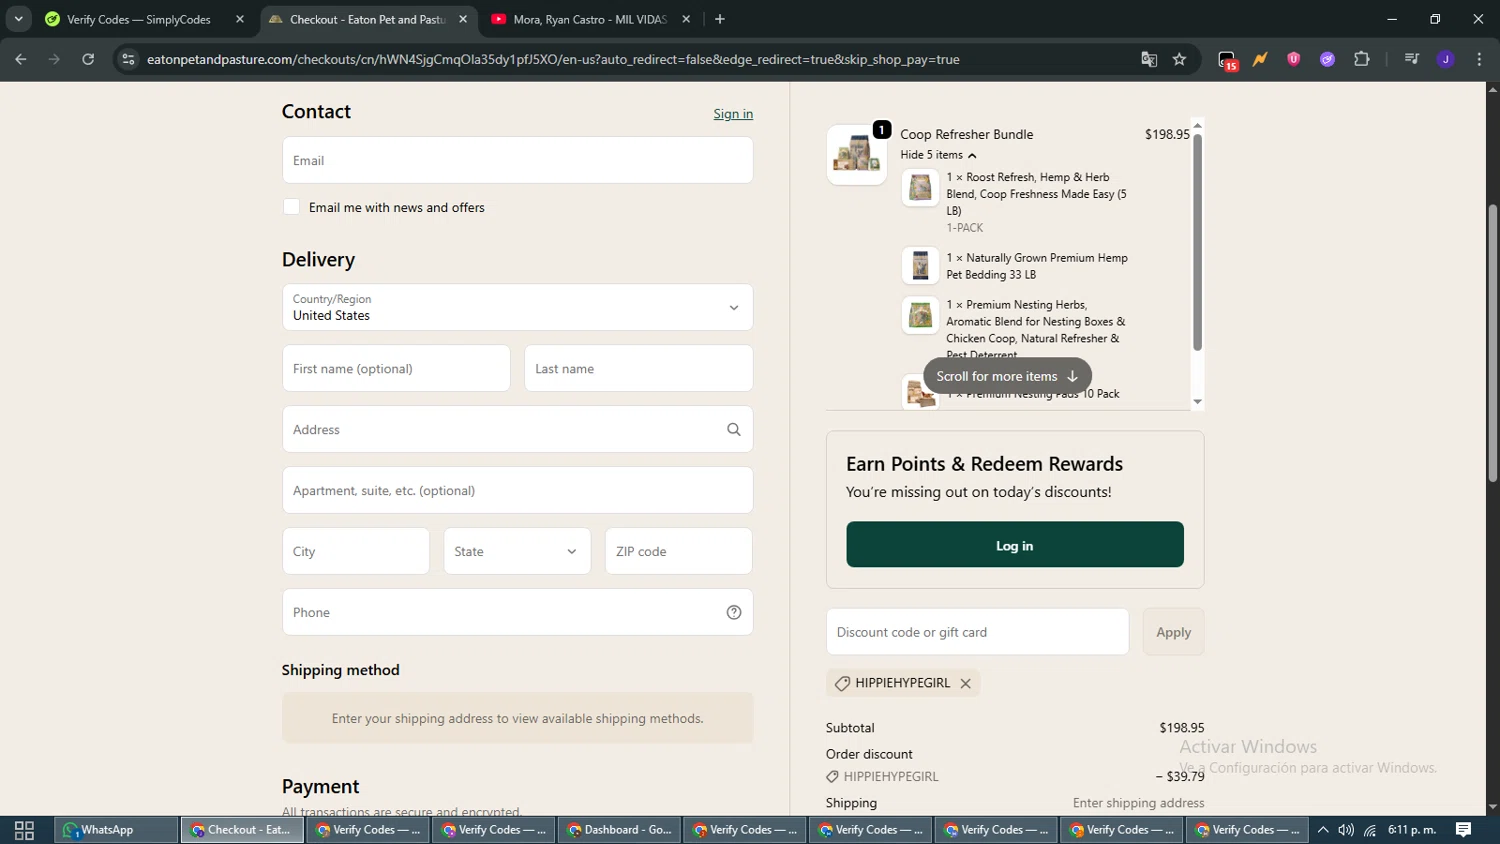Screen dimensions: 1500x844
Task: Open the notifications center icon
Action: [1464, 830]
